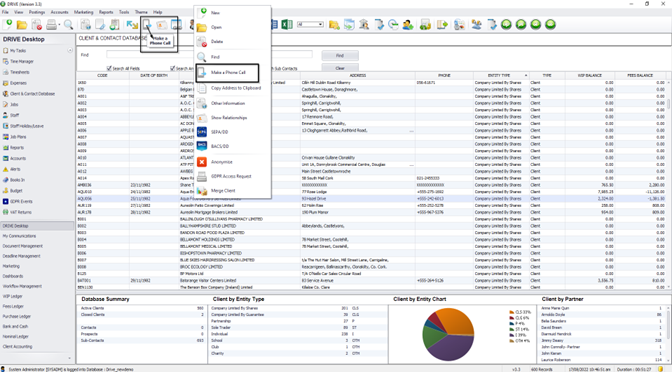Open the All filter dropdown in toolbar
Screen dimensions: 672x372
(310, 24)
